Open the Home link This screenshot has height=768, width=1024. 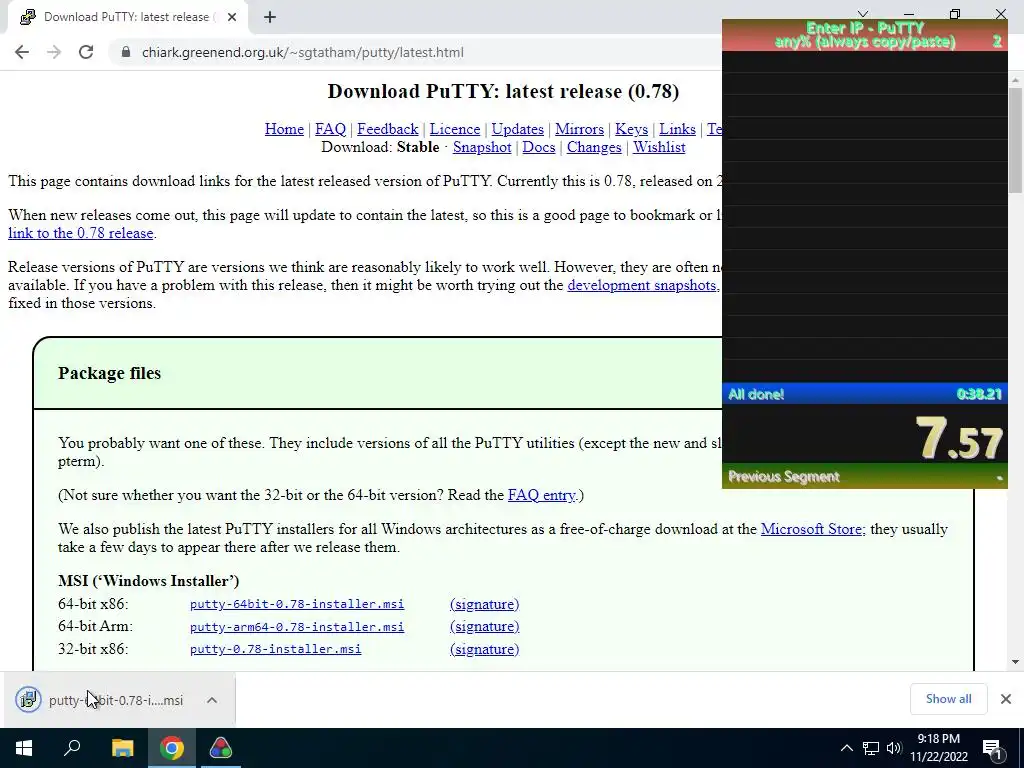coord(284,129)
